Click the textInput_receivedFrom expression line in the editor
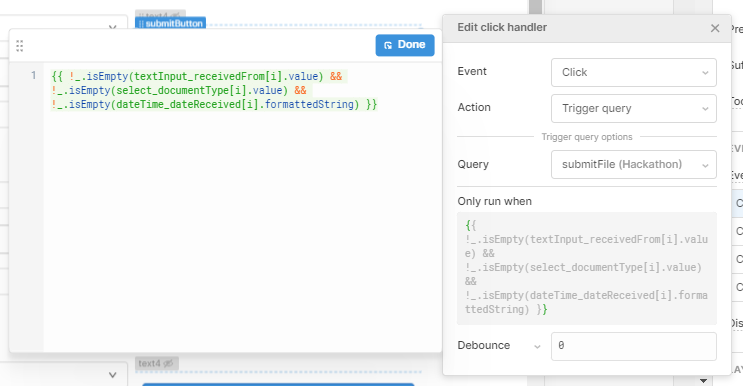 pyautogui.click(x=197, y=76)
